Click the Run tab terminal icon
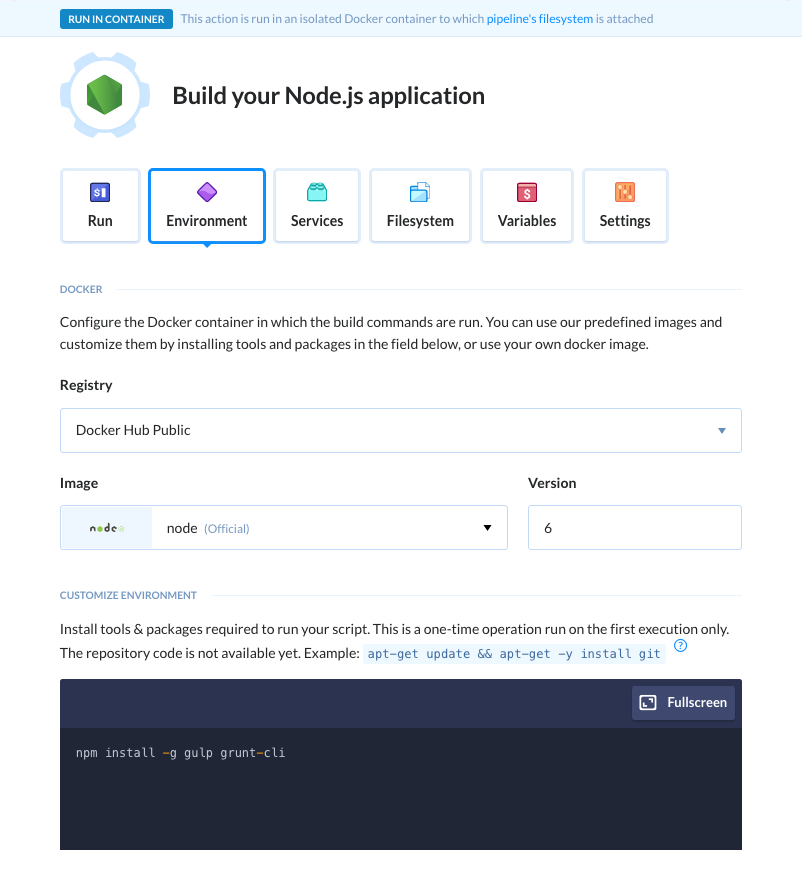Viewport: 802px width, 895px height. (x=100, y=192)
